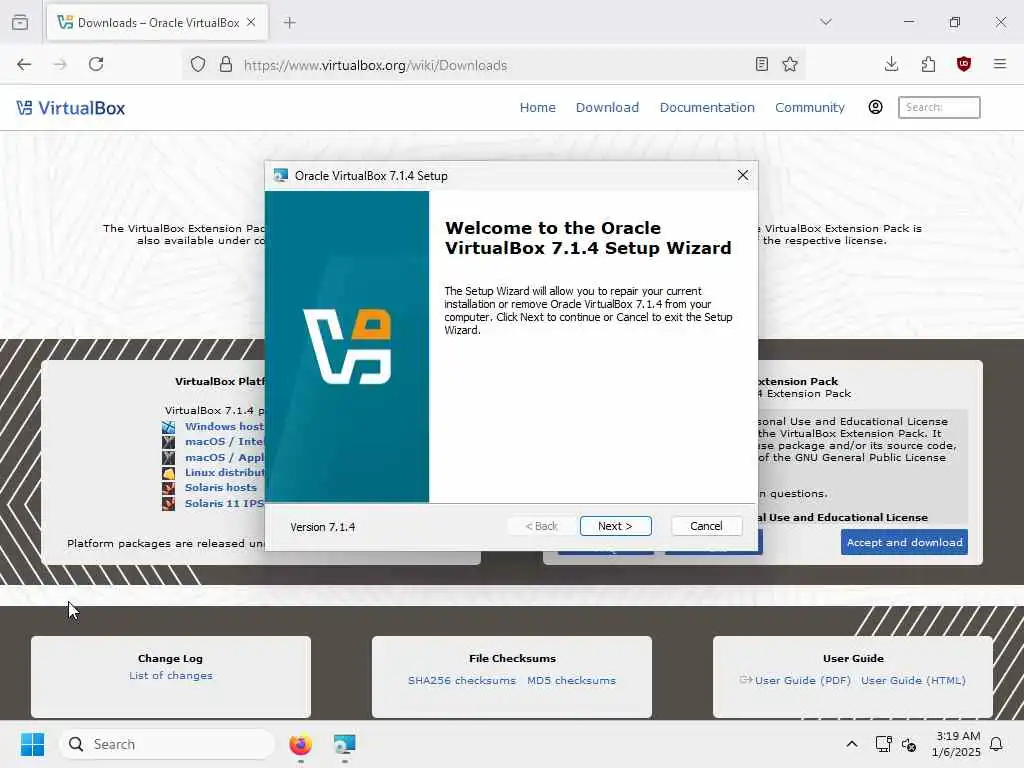Show hidden system tray icons

pyautogui.click(x=852, y=744)
